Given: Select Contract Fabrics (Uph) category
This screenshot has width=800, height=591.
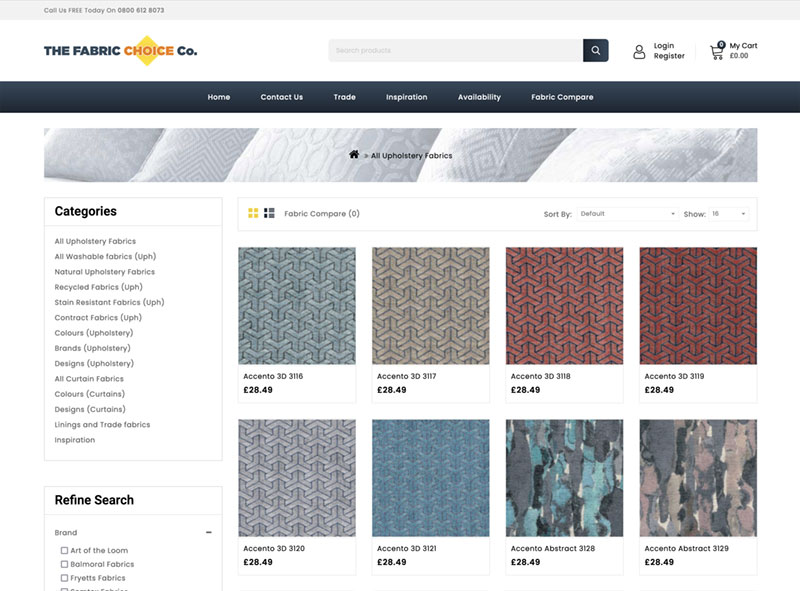Looking at the screenshot, I should point(98,317).
